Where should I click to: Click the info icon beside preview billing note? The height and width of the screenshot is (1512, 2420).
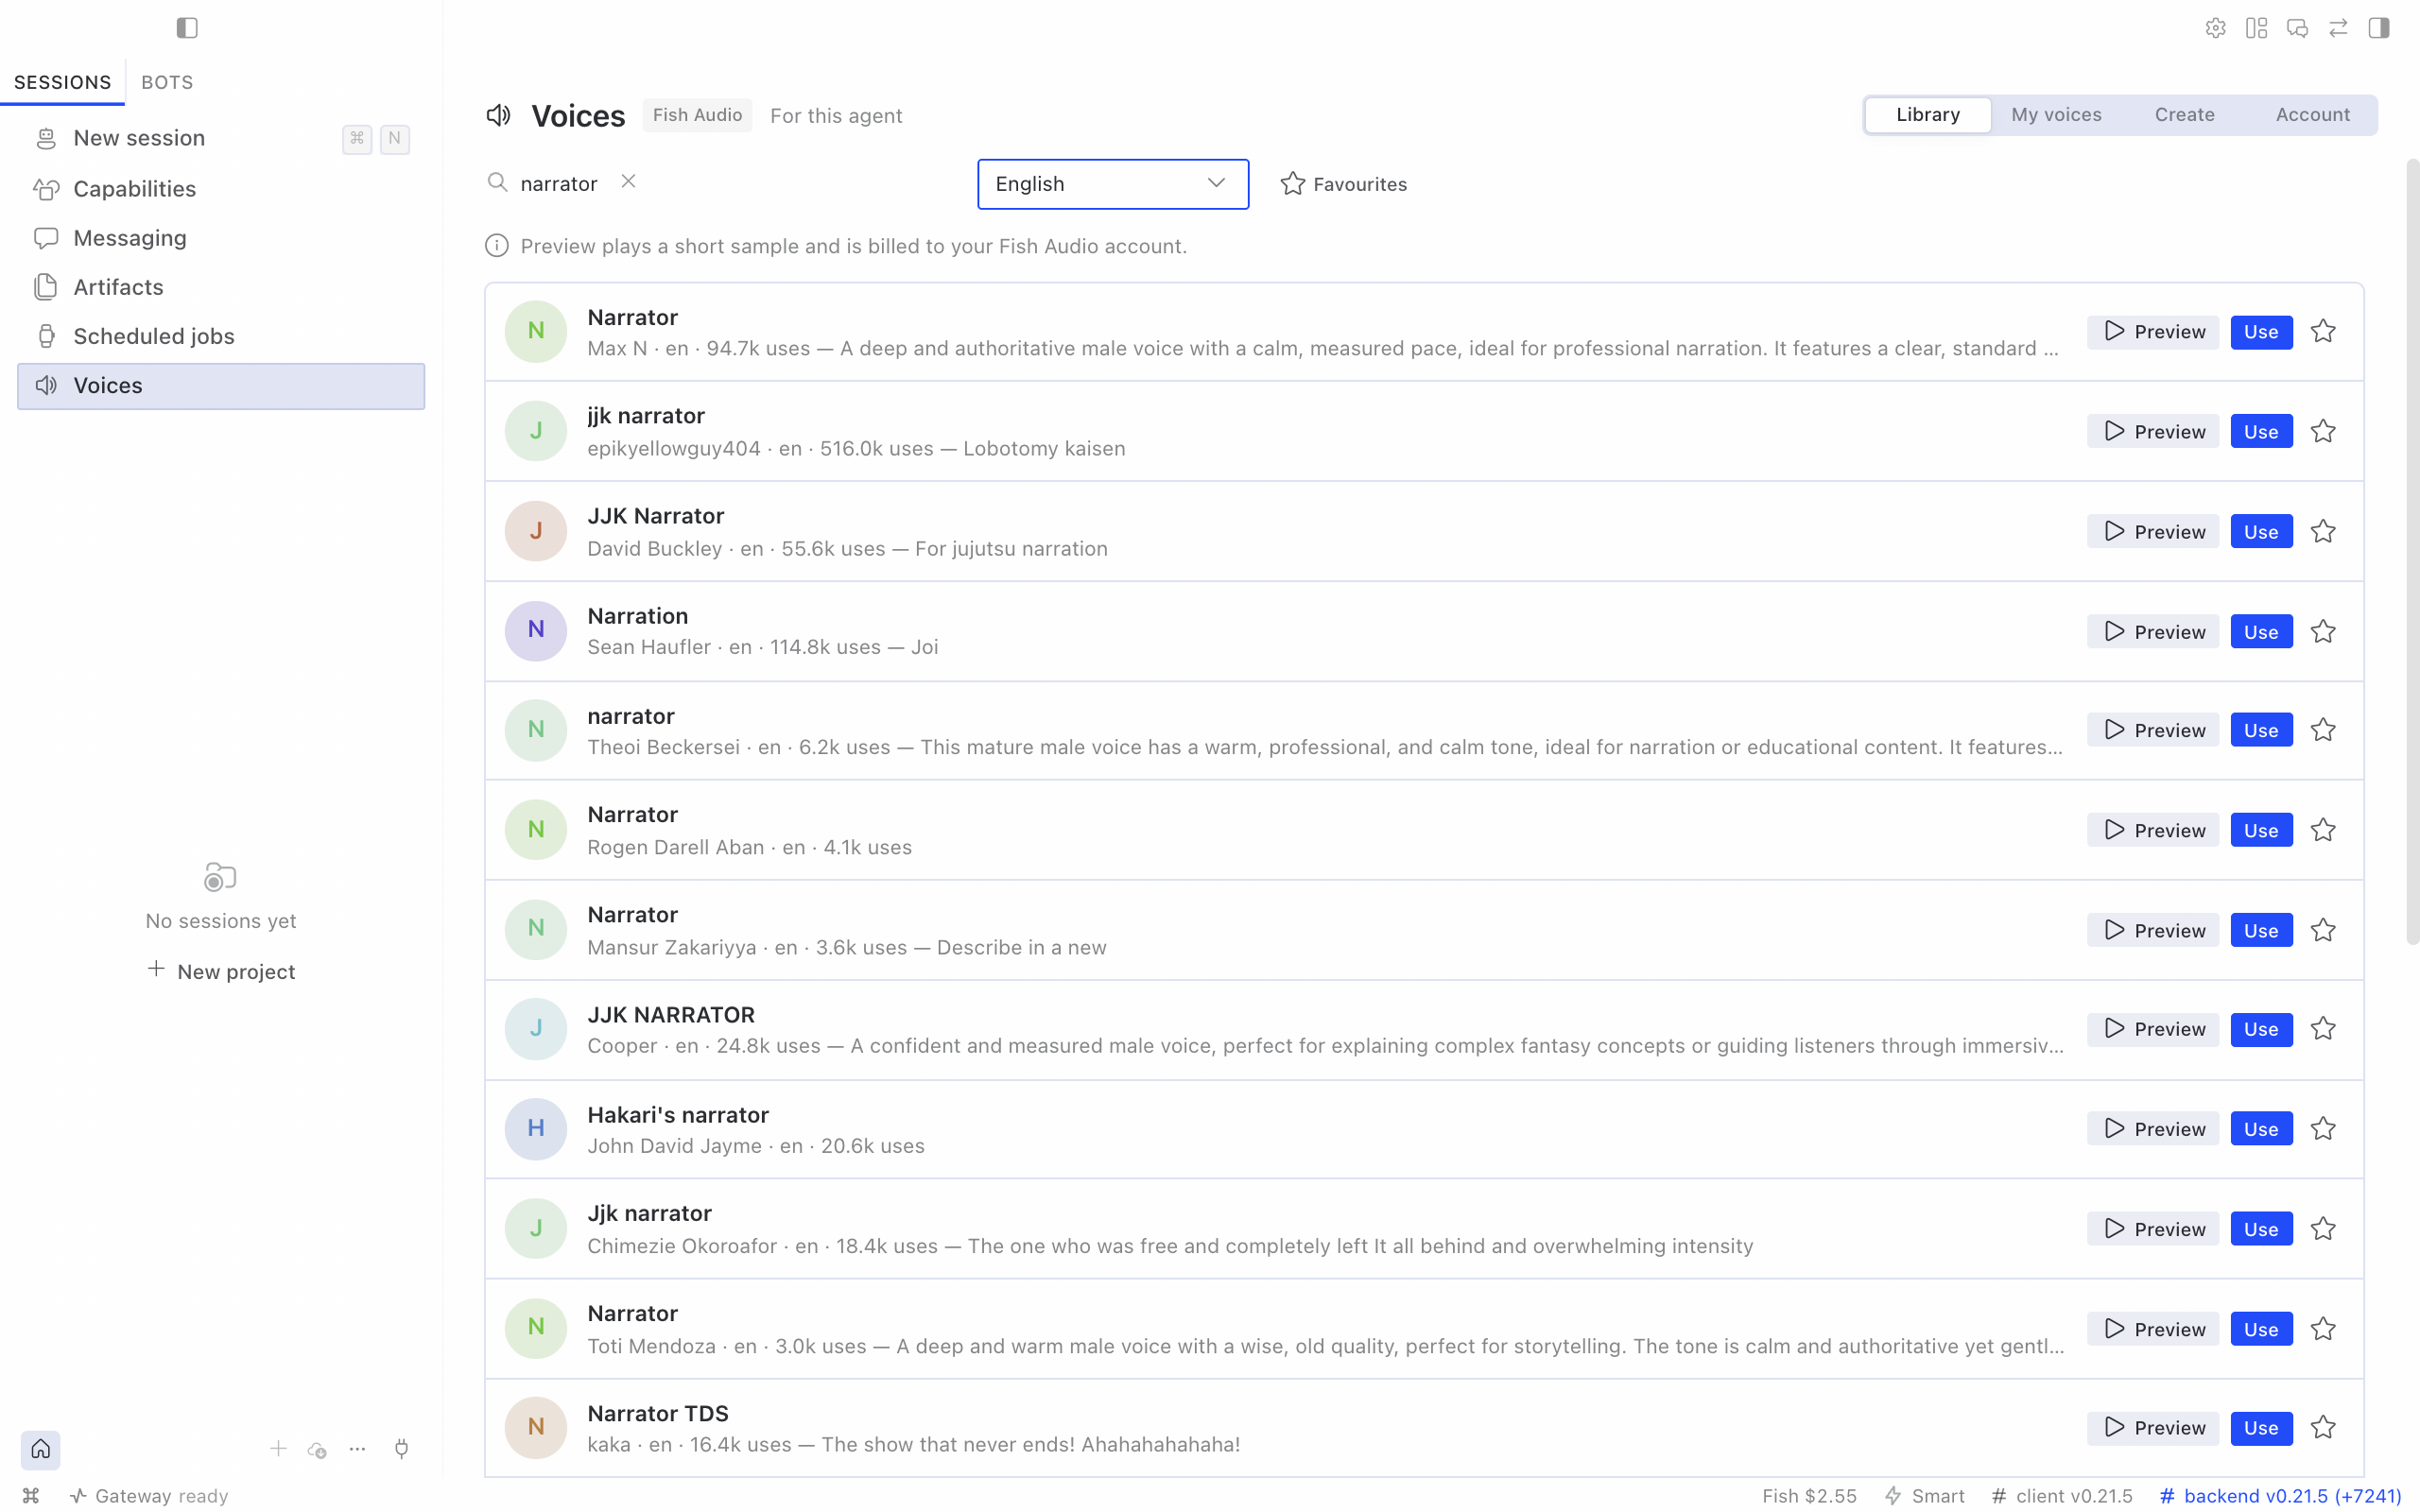click(x=496, y=246)
